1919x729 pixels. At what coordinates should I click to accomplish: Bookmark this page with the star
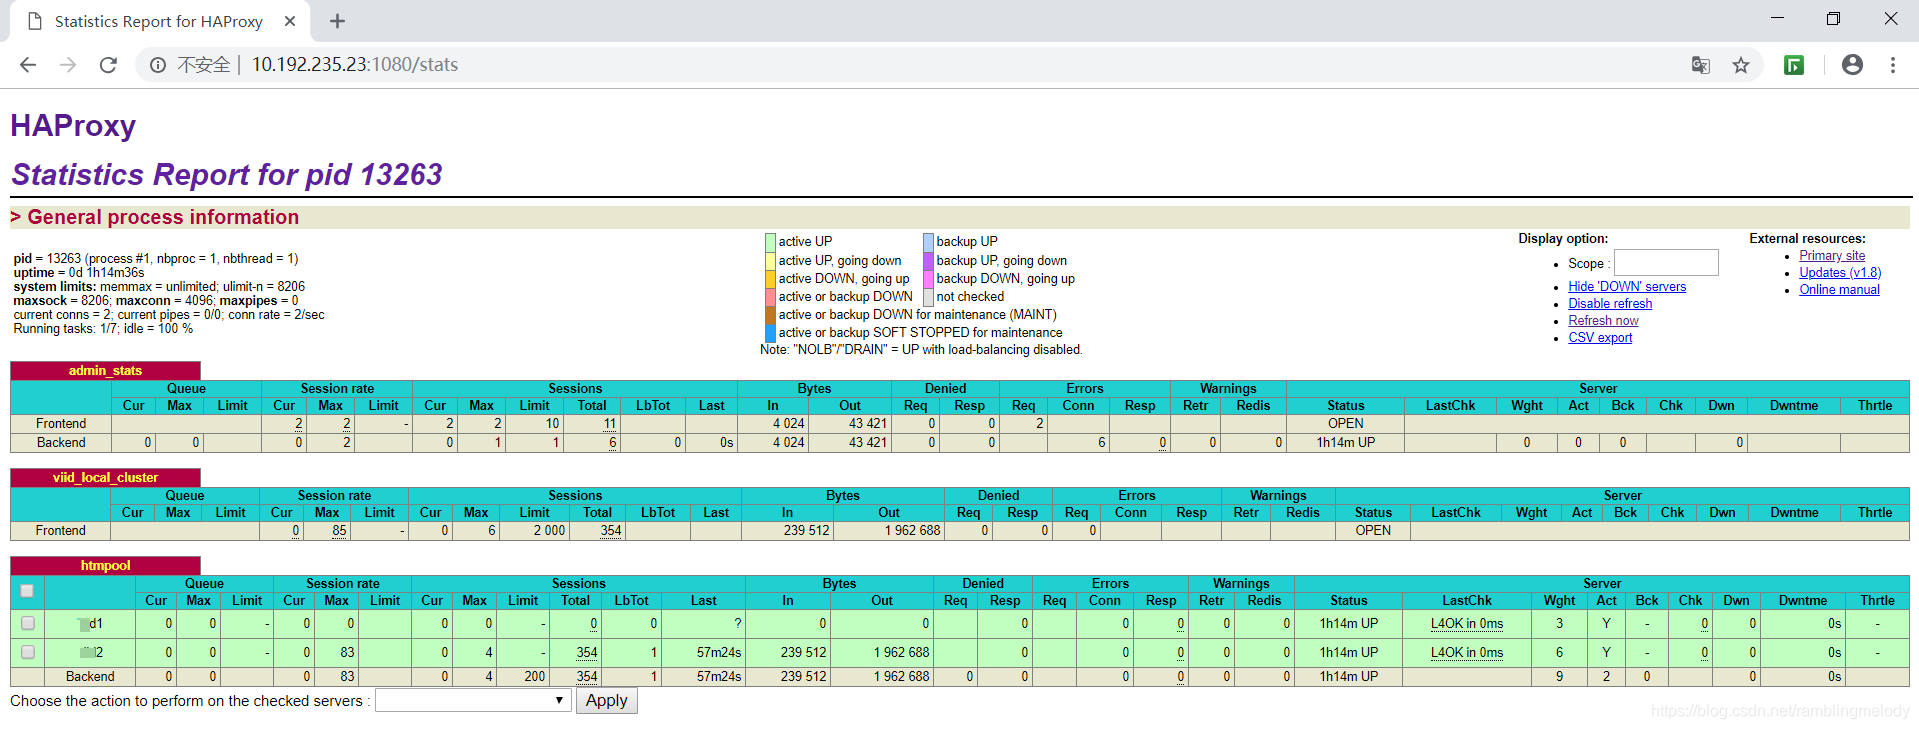[1741, 65]
